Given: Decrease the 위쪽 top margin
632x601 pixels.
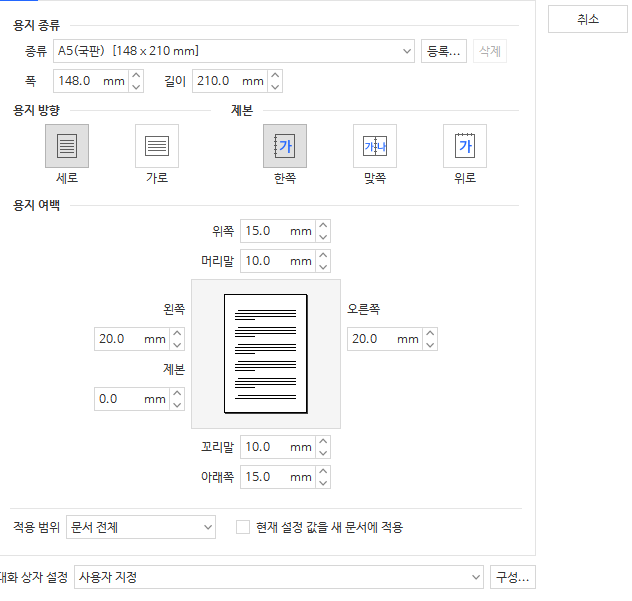Looking at the screenshot, I should pyautogui.click(x=323, y=237).
